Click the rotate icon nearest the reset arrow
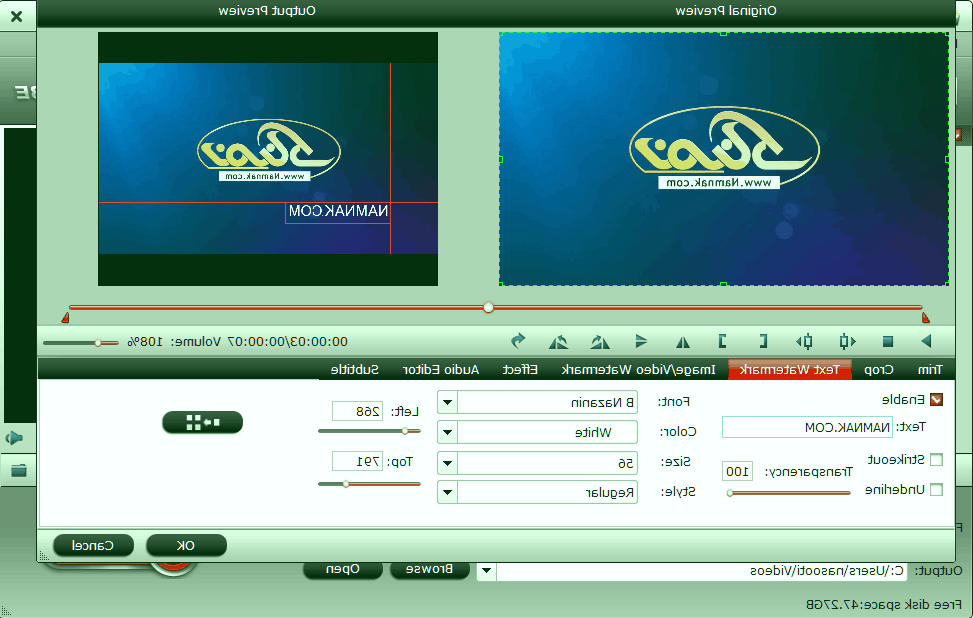This screenshot has height=618, width=973. (x=558, y=341)
